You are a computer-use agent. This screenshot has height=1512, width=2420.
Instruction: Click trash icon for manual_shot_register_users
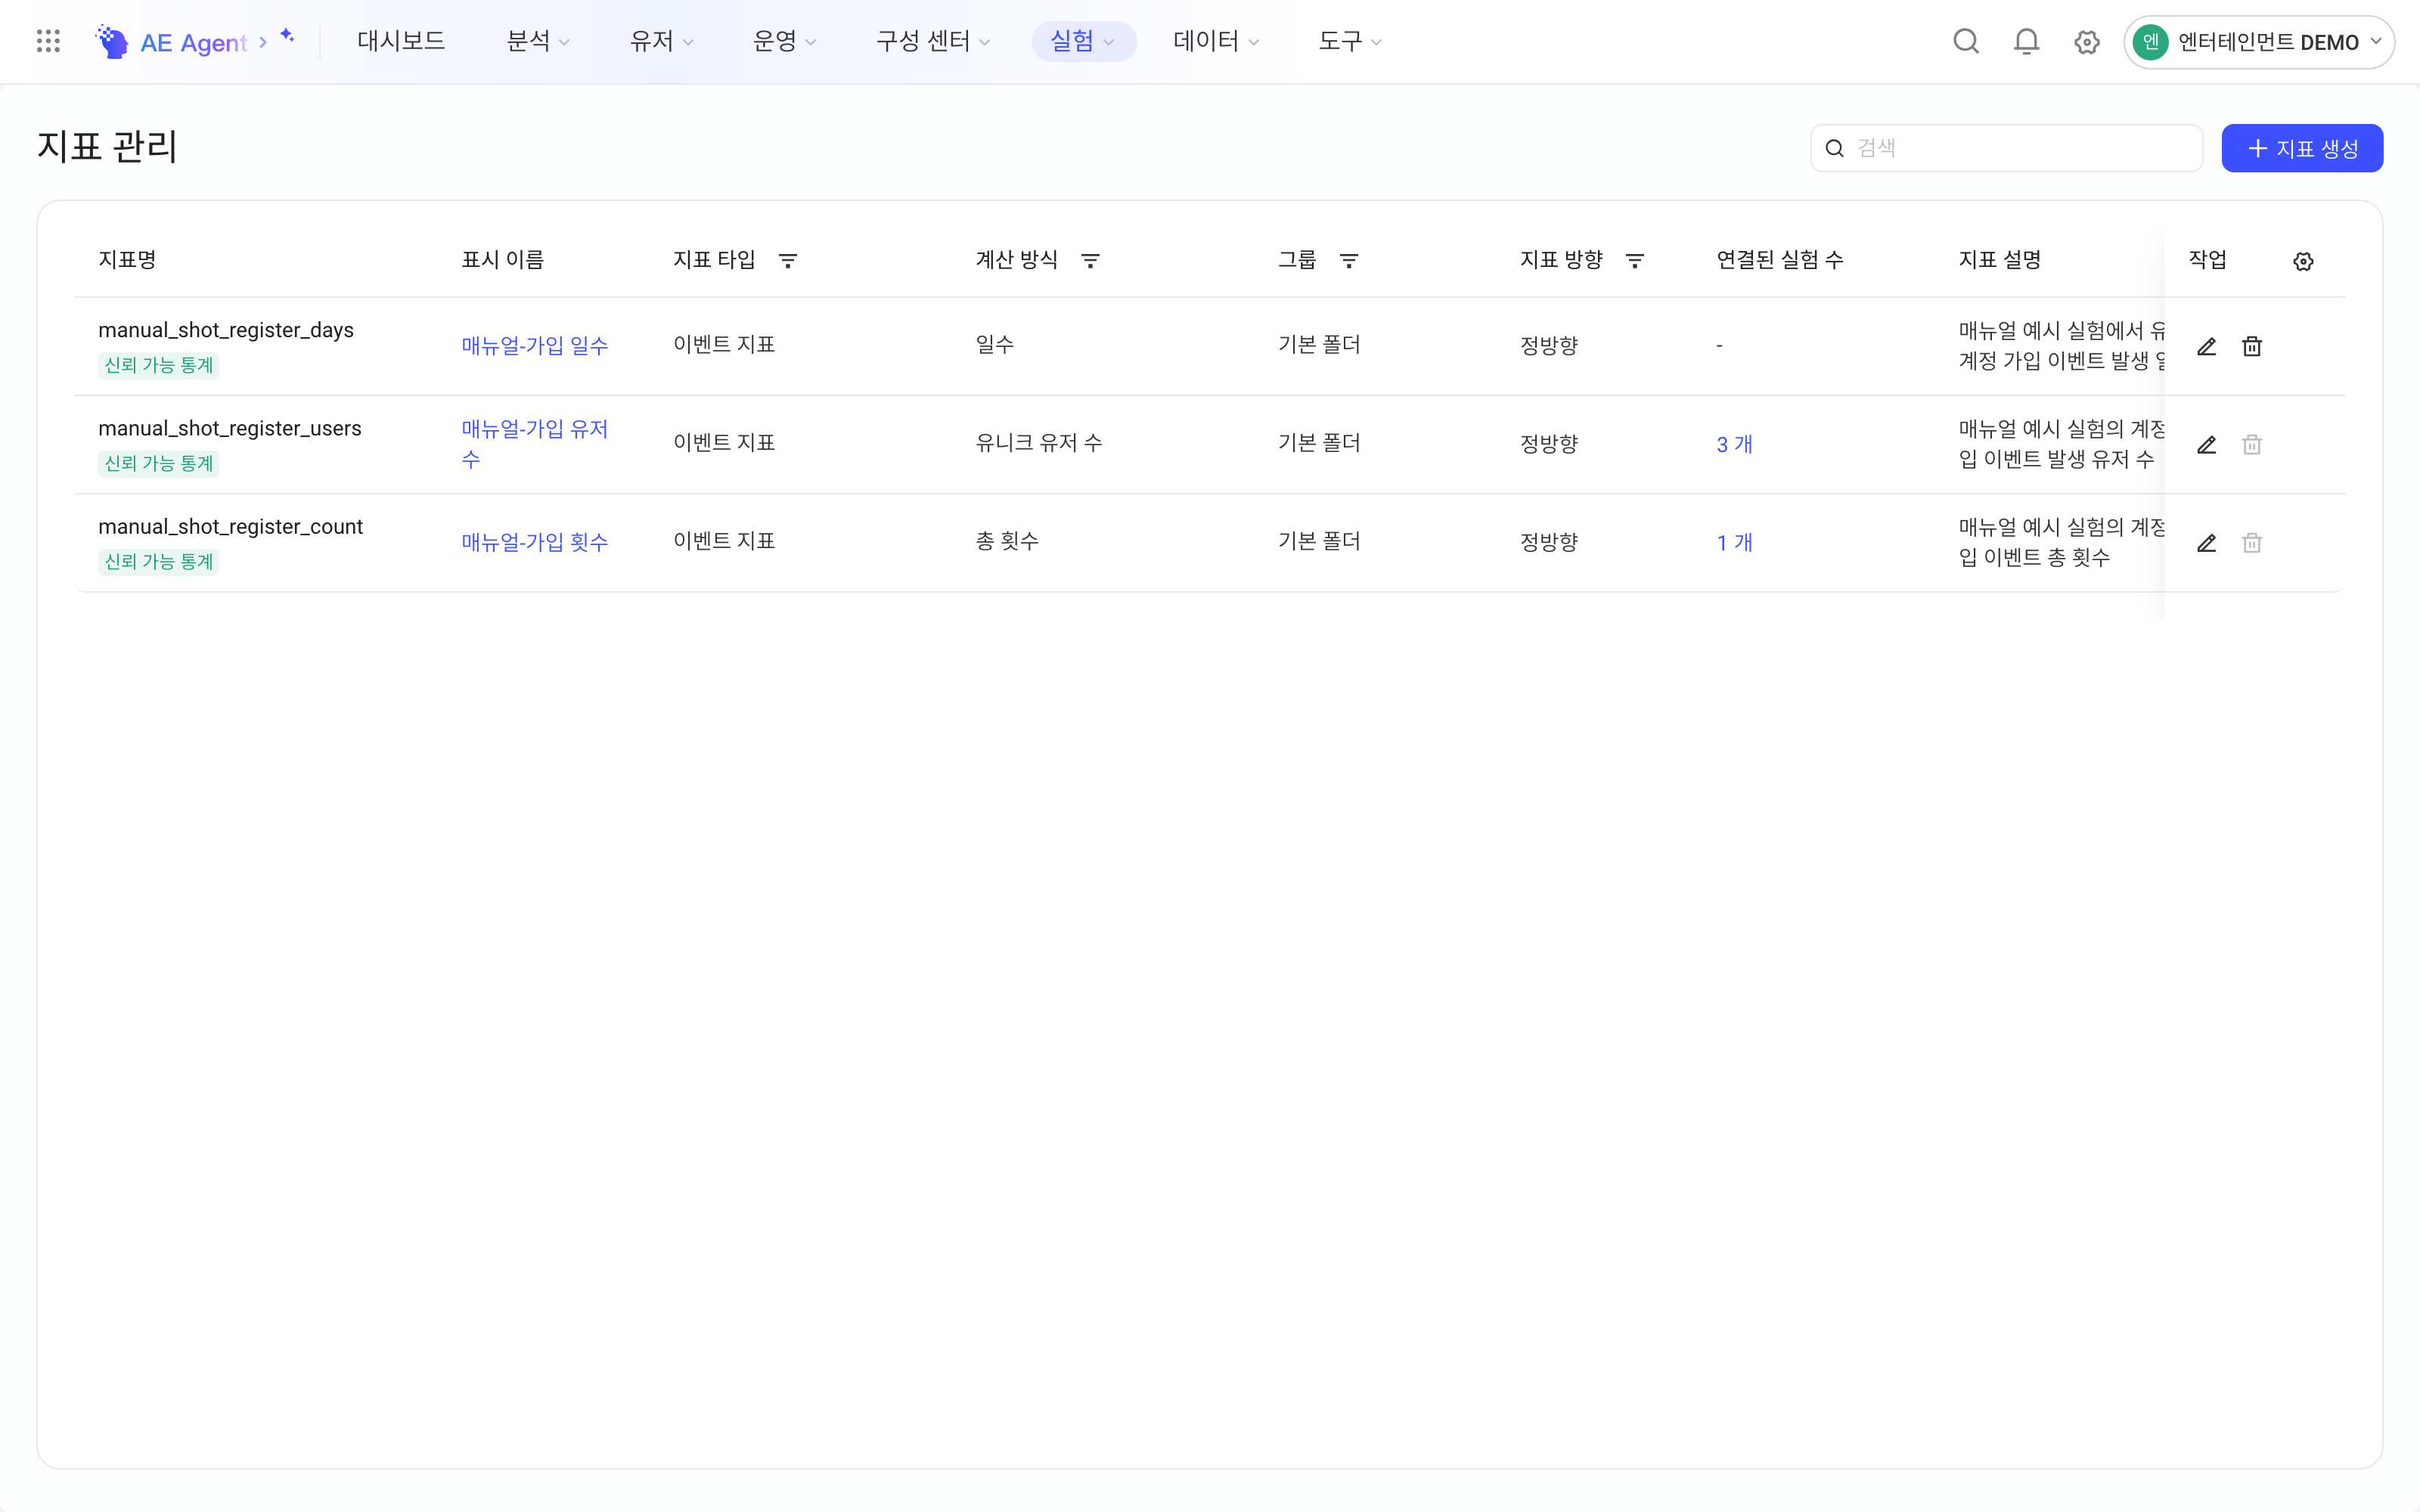(x=2252, y=444)
